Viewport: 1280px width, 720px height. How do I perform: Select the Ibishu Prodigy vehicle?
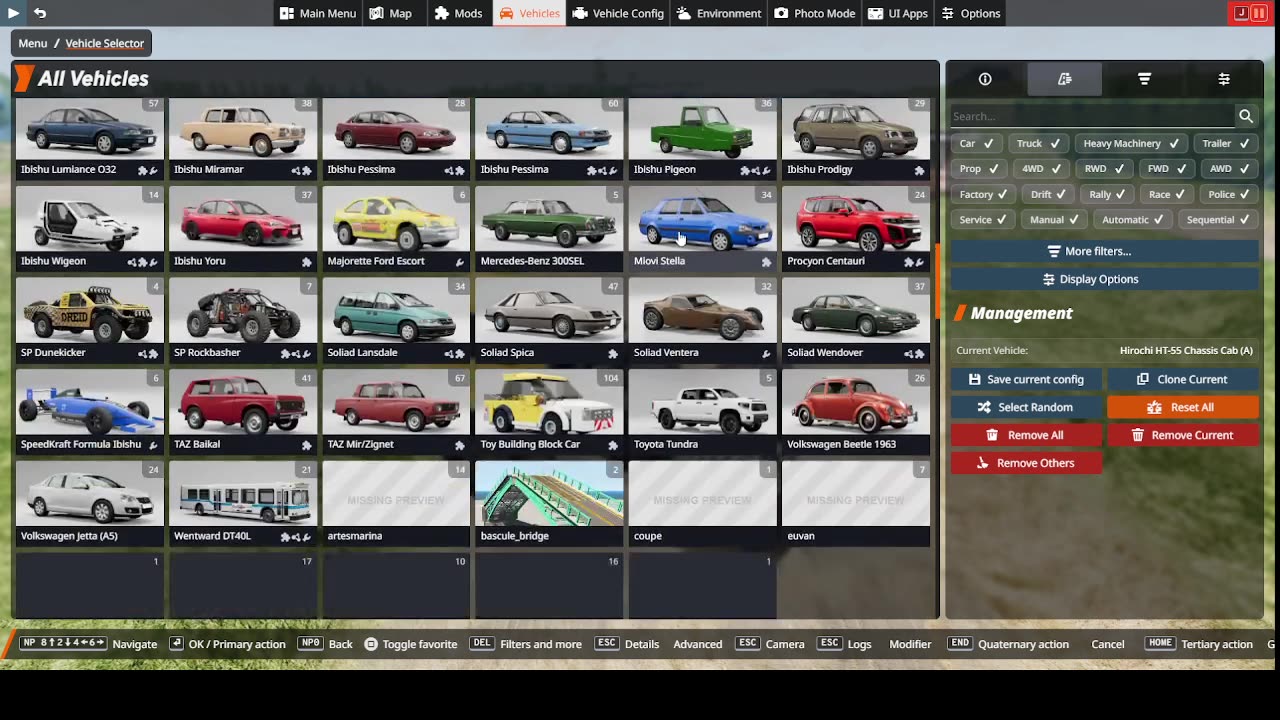856,138
